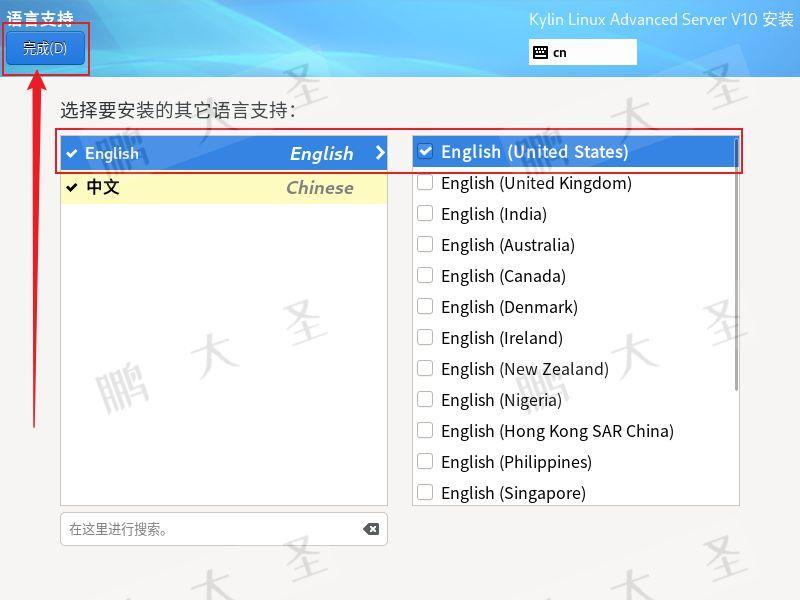Enable English (Denmark) locale
The width and height of the screenshot is (800, 600).
tap(425, 307)
